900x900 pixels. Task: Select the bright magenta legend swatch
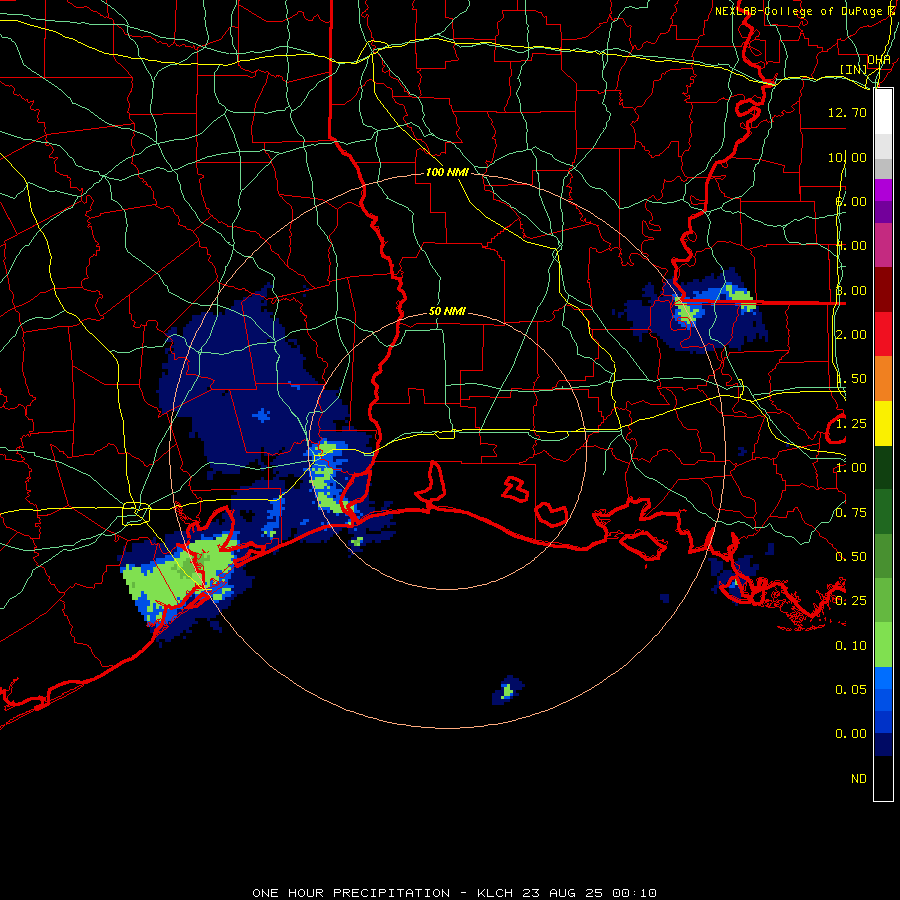tap(883, 190)
